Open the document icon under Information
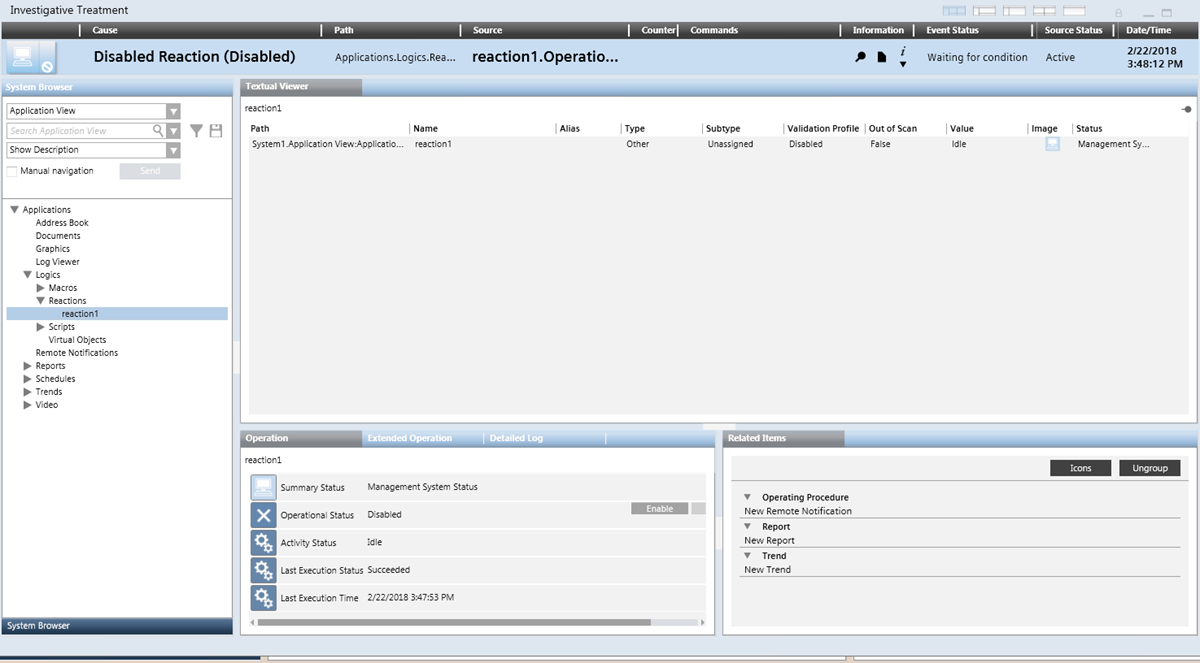This screenshot has height=663, width=1200. point(882,58)
